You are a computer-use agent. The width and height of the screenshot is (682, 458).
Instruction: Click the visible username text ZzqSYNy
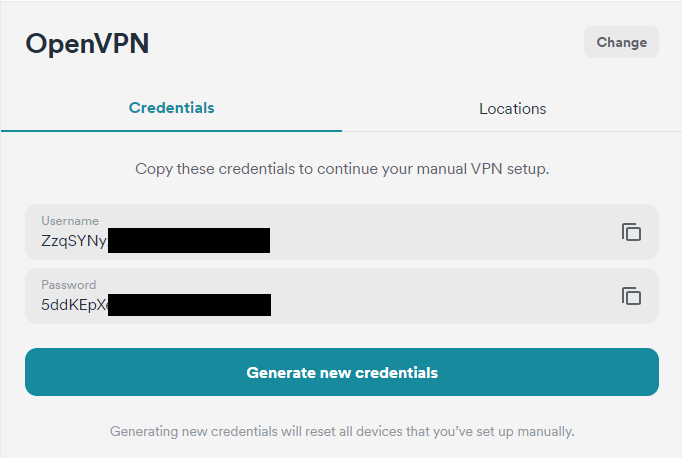point(73,241)
